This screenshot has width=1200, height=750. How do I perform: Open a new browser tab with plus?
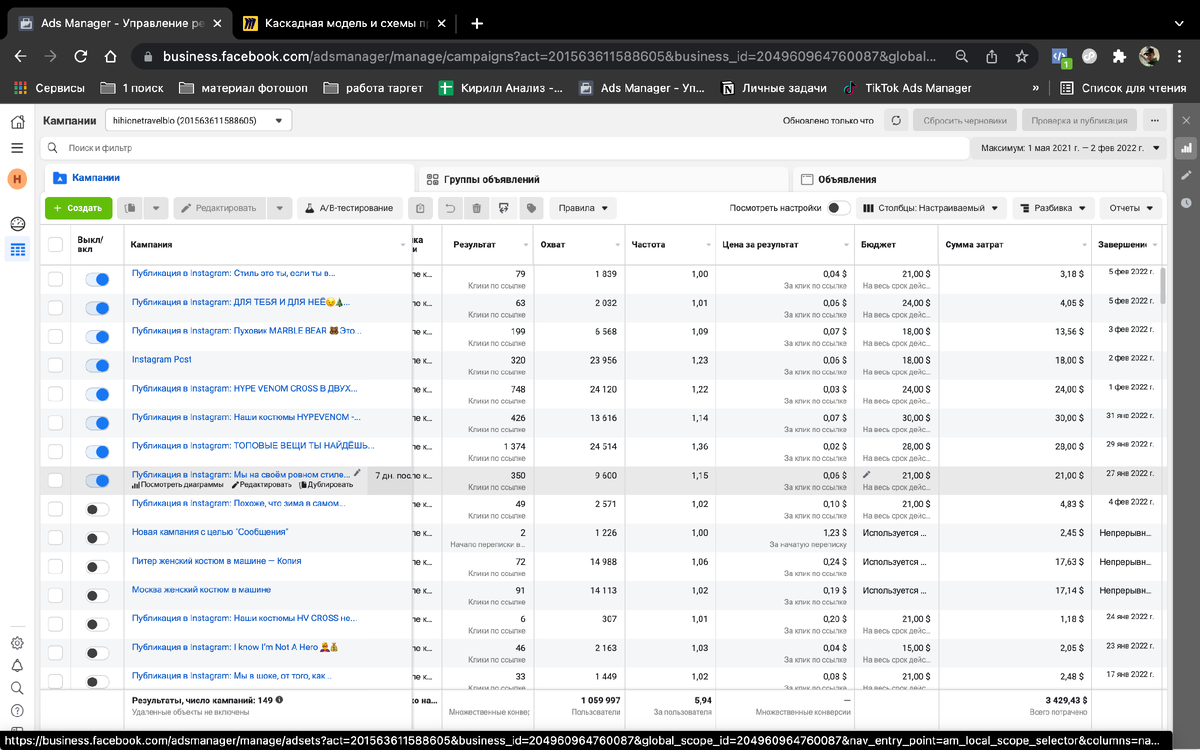(x=477, y=23)
